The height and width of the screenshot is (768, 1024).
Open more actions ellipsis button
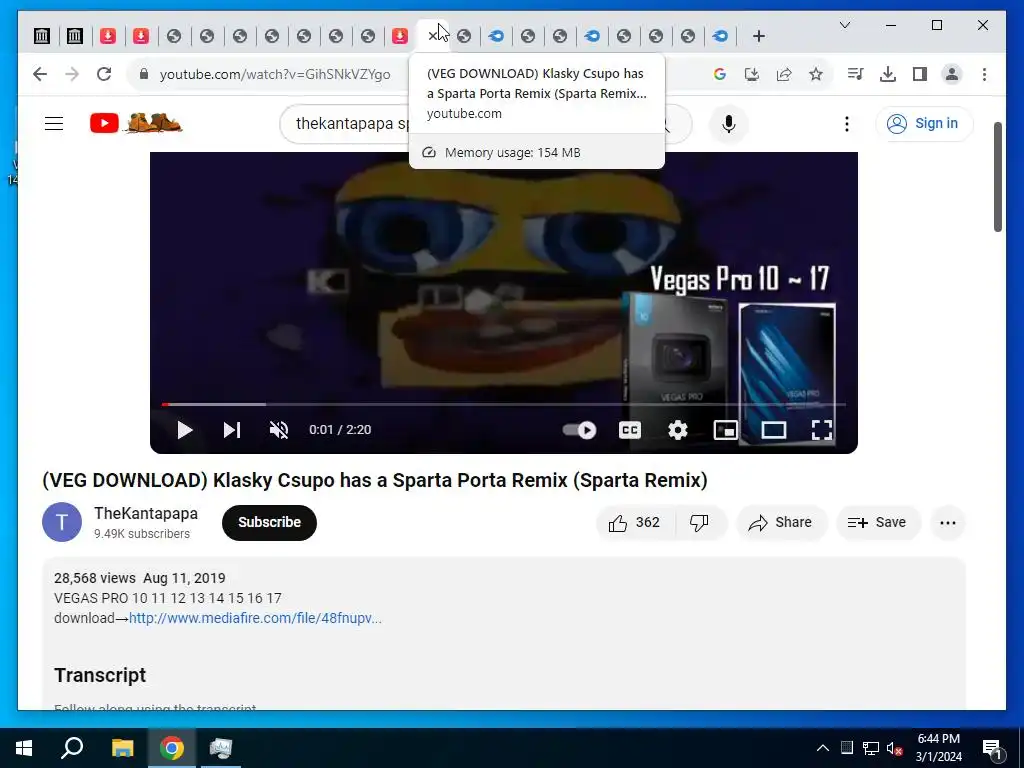948,522
